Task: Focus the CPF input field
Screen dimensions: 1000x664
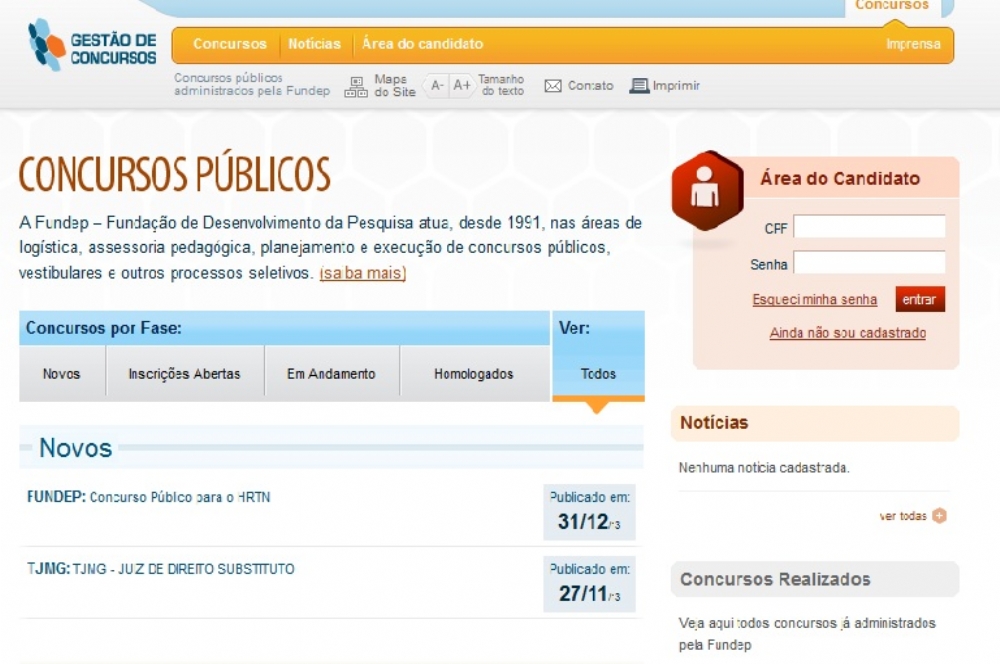Action: pos(868,227)
